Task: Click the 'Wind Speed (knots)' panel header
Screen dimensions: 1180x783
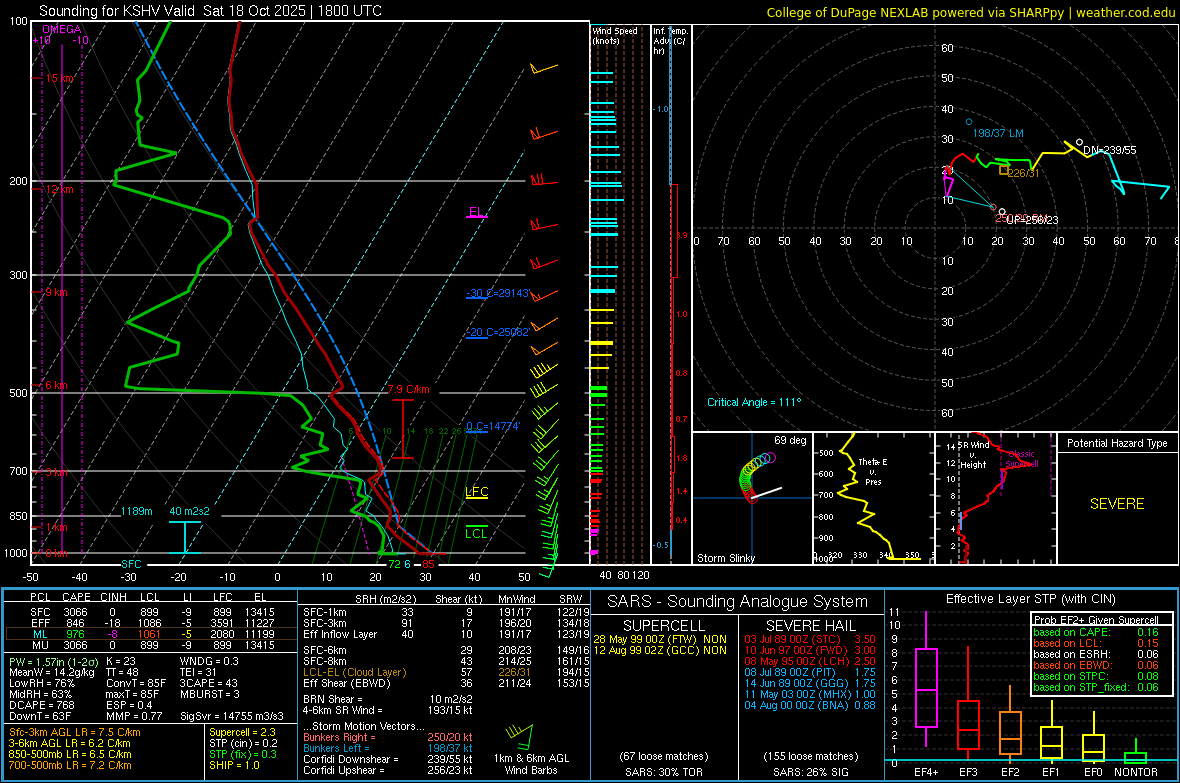Action: tap(614, 35)
